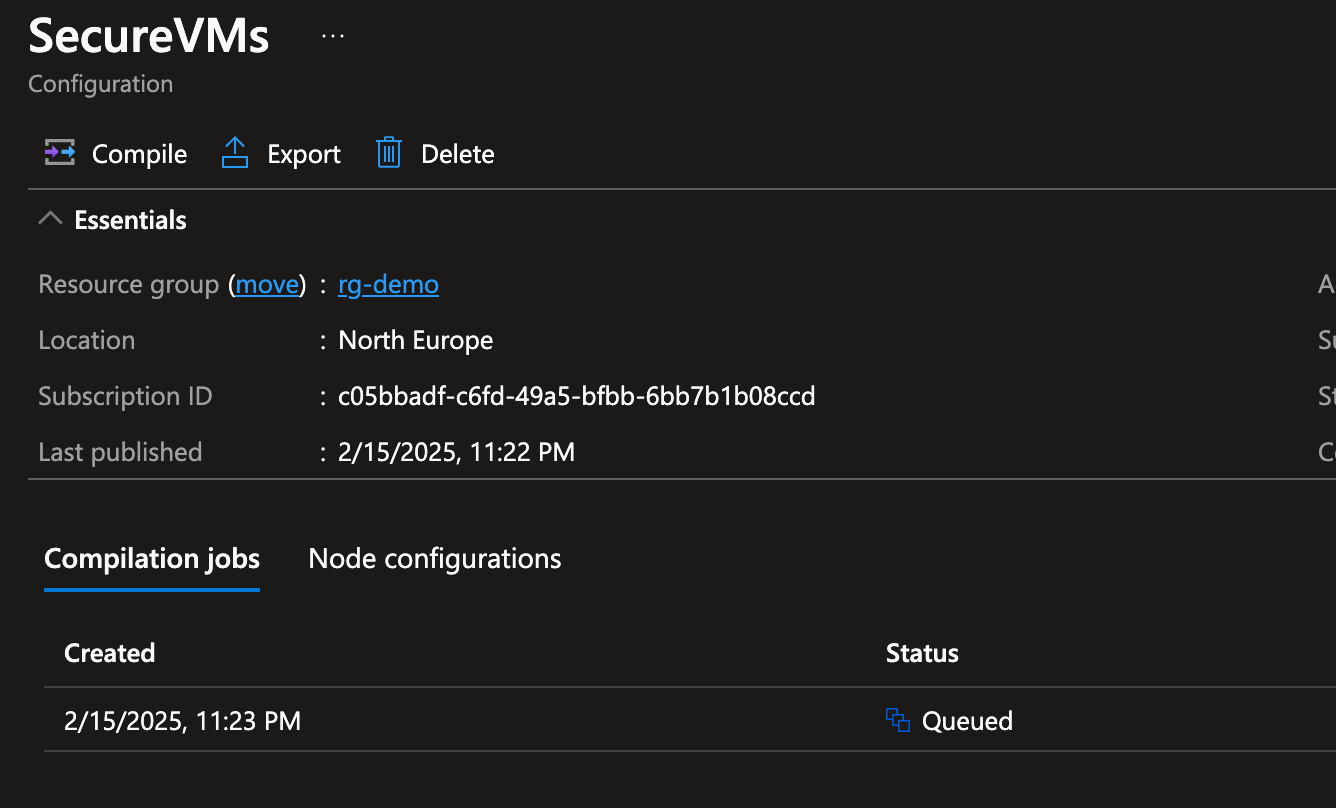Open the ellipsis menu beside SecureVMs
The height and width of the screenshot is (808, 1336).
point(331,34)
